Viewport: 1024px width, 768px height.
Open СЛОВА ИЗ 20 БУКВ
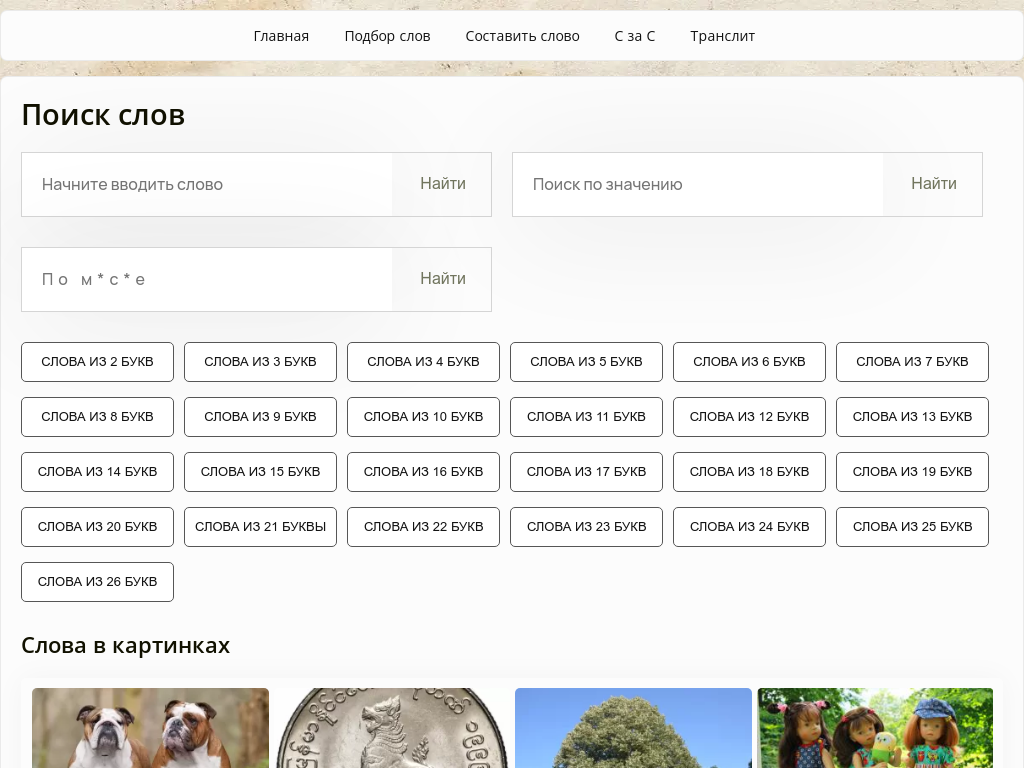97,527
